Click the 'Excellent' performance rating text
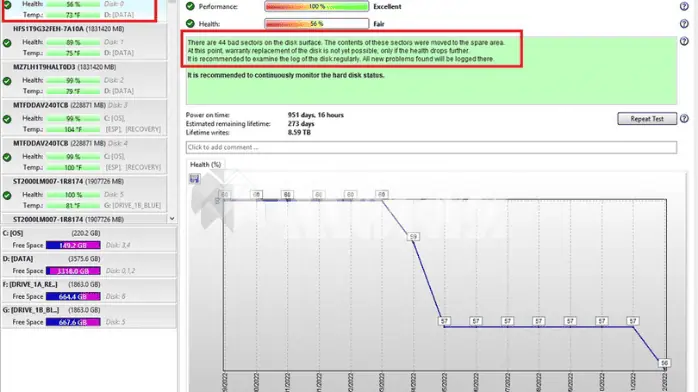This screenshot has width=698, height=392. 387,7
